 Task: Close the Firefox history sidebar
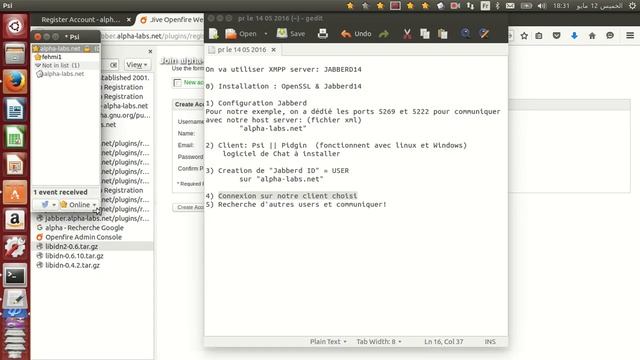(x=150, y=51)
